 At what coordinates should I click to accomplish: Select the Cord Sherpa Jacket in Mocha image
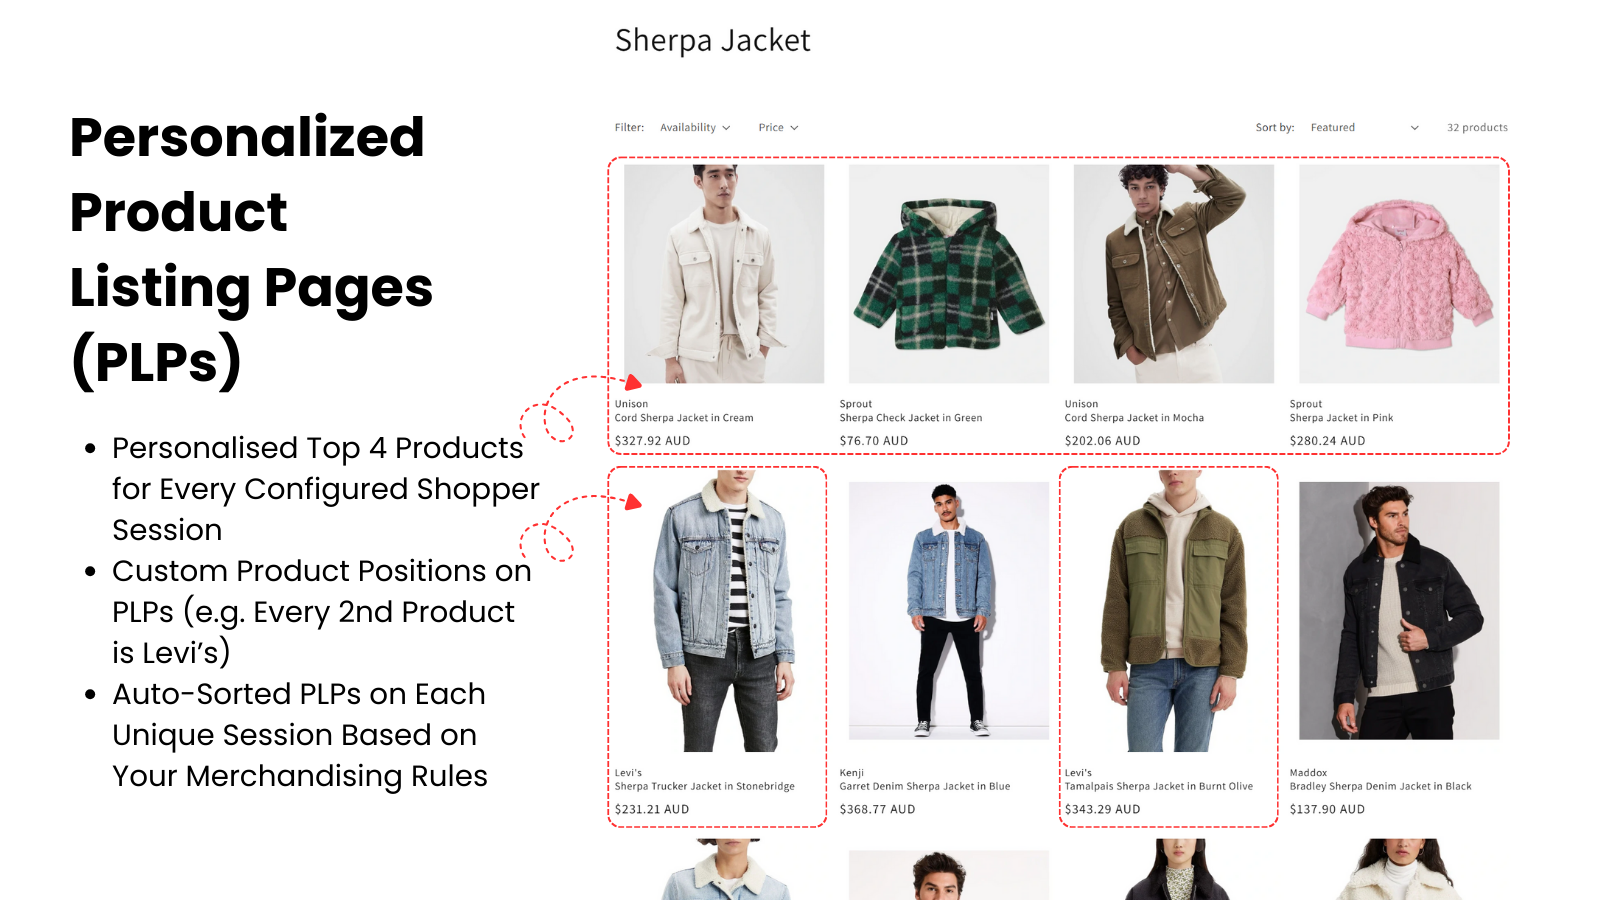tap(1174, 274)
